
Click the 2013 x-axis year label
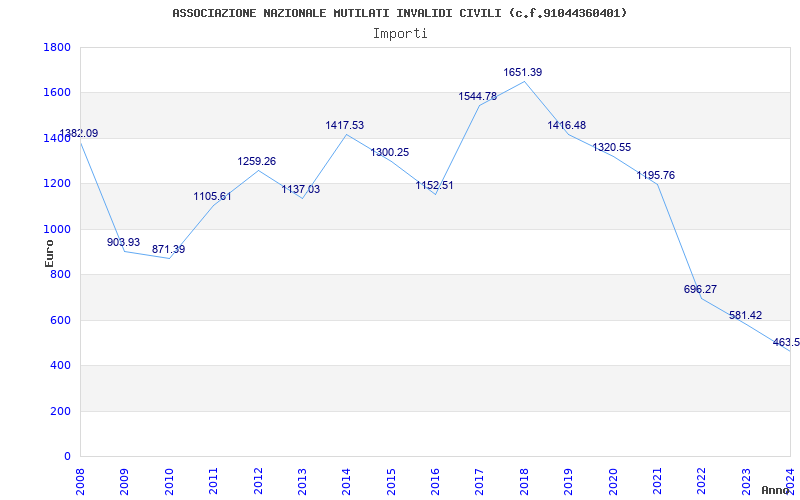[302, 481]
